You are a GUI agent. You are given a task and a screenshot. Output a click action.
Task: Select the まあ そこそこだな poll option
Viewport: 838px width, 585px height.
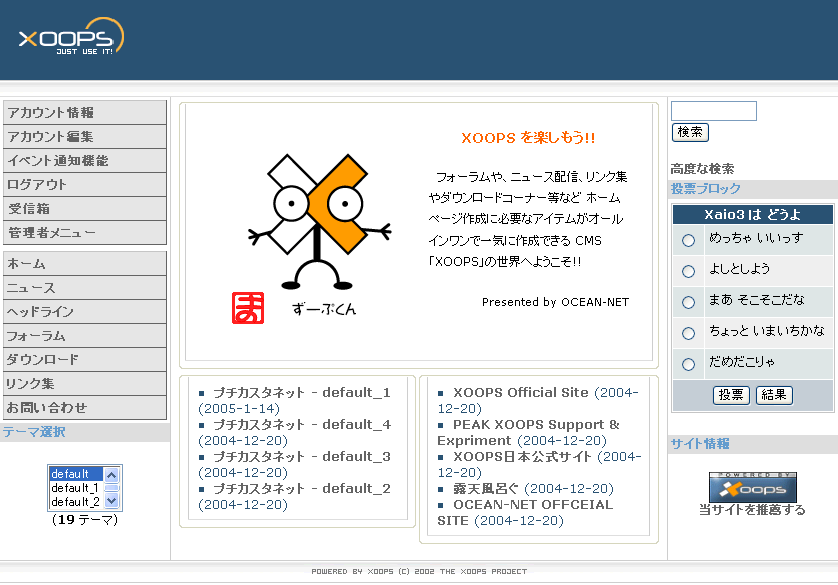click(x=688, y=301)
